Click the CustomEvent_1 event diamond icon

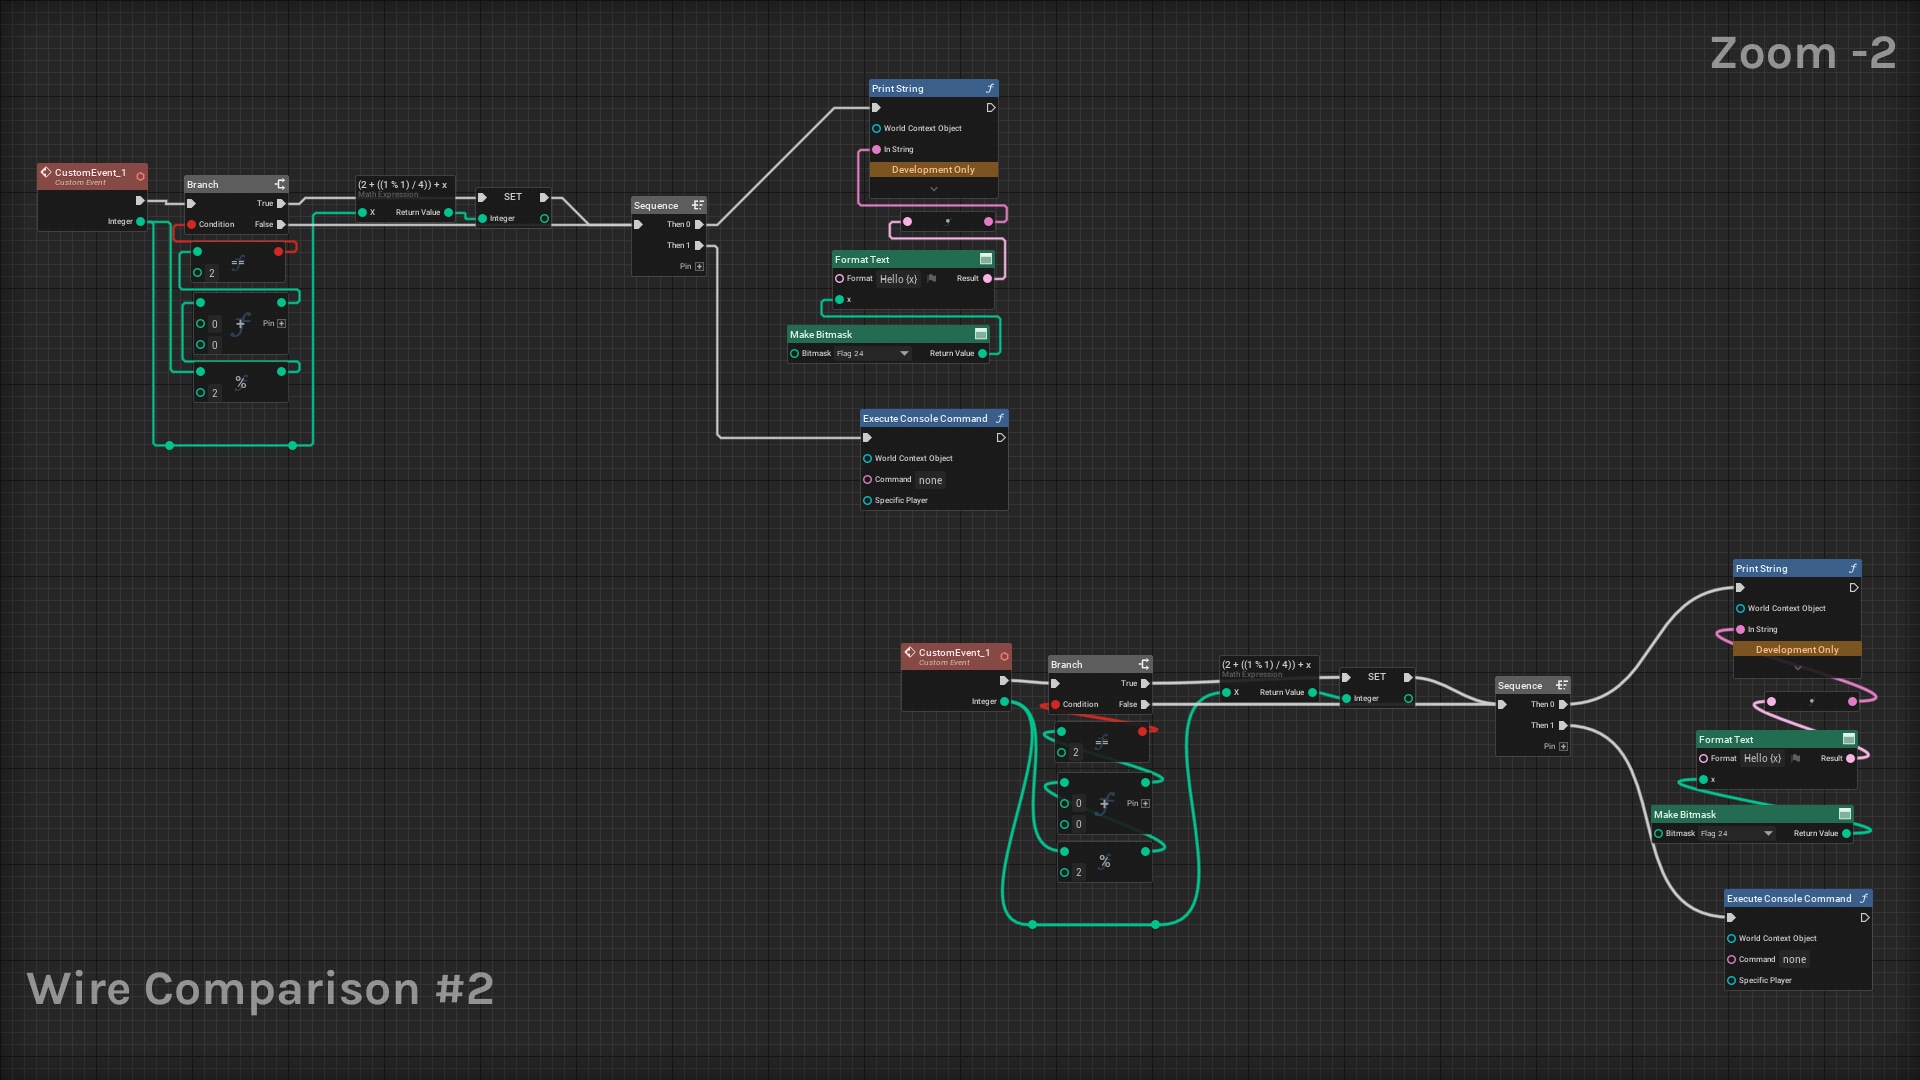tap(47, 172)
